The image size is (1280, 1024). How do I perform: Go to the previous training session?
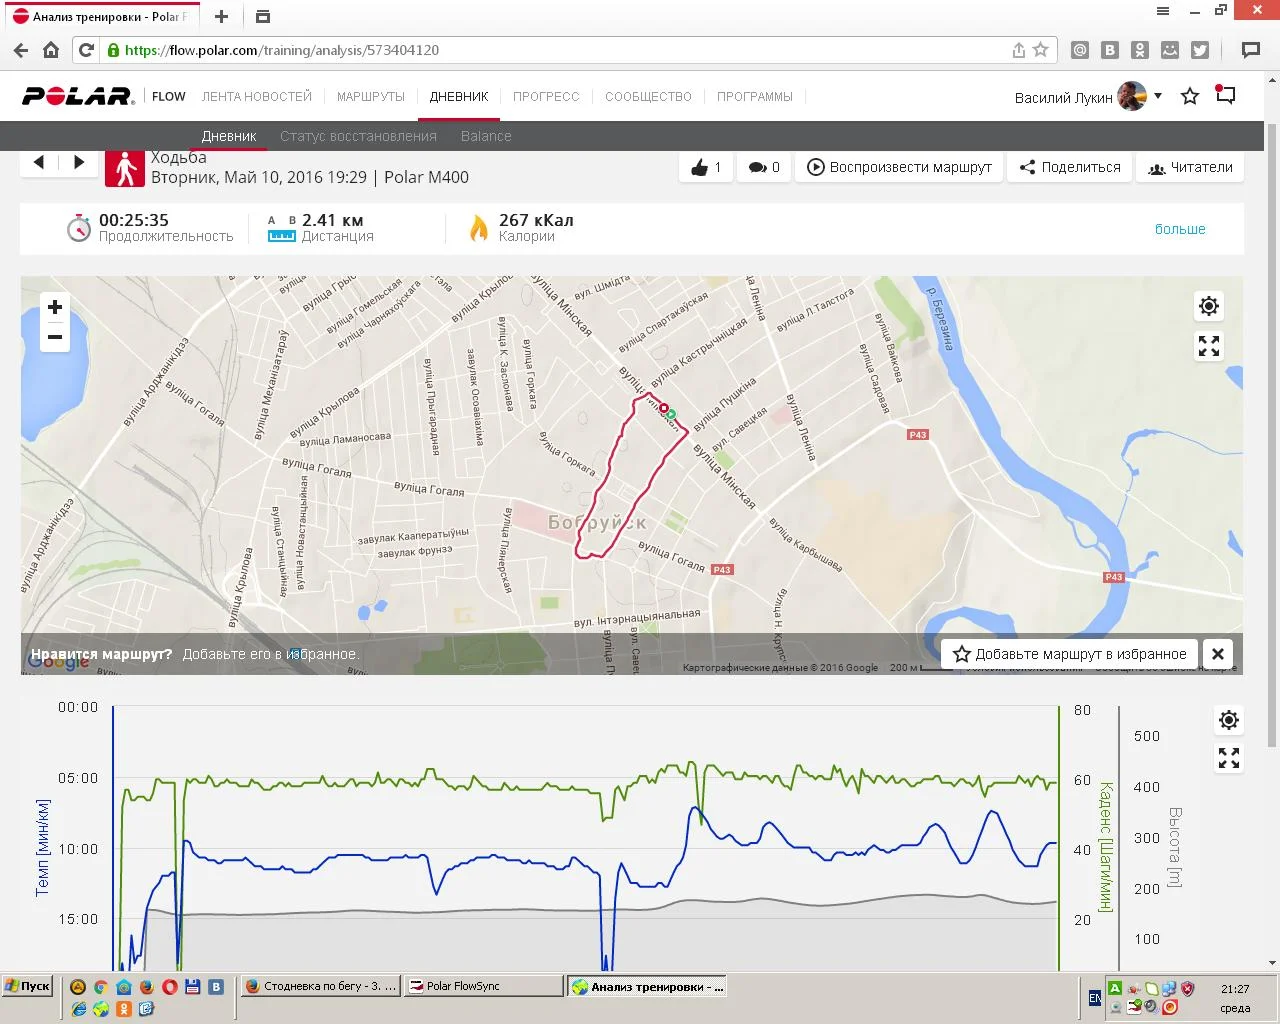[39, 162]
